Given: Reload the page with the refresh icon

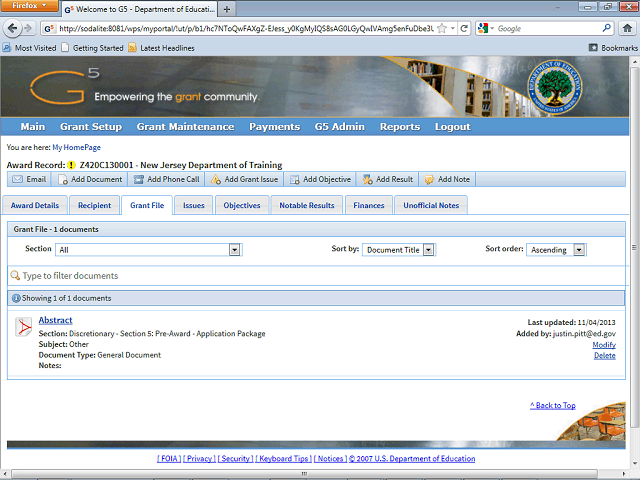Looking at the screenshot, I should pos(464,28).
